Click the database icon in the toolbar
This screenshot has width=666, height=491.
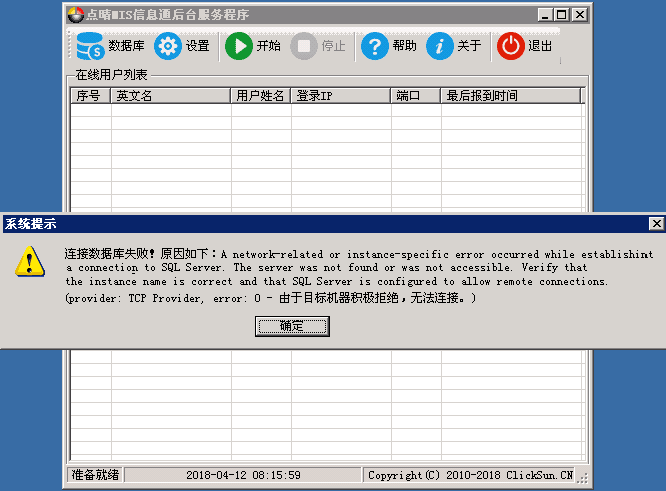[90, 46]
